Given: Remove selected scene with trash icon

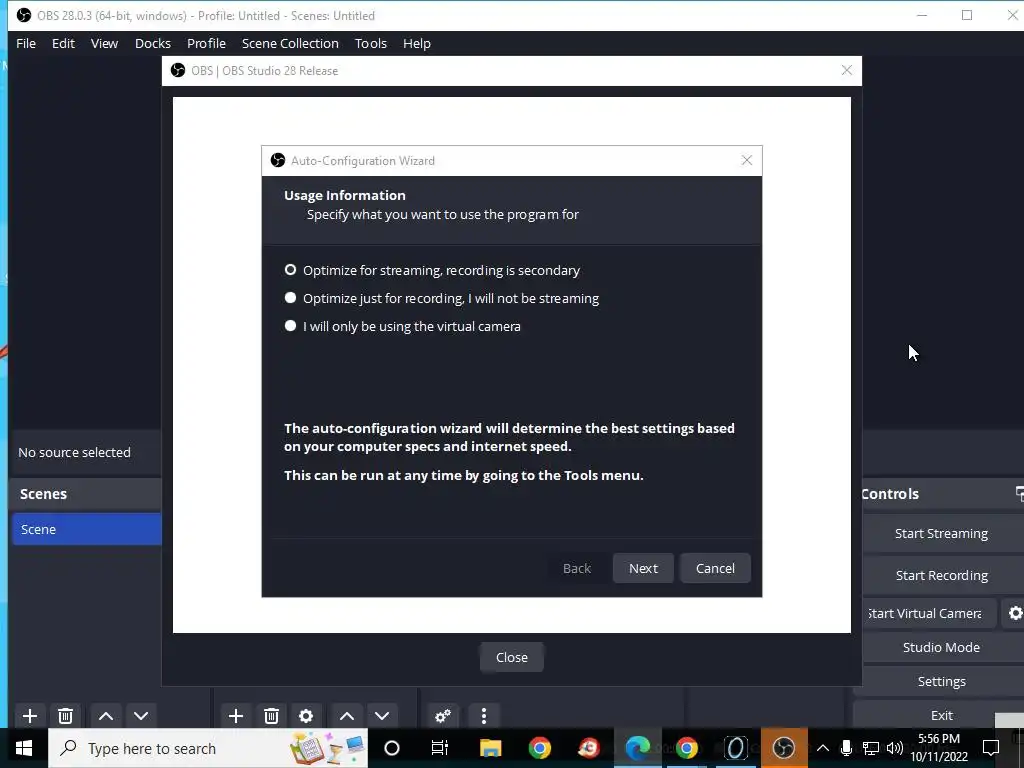Looking at the screenshot, I should tap(65, 716).
